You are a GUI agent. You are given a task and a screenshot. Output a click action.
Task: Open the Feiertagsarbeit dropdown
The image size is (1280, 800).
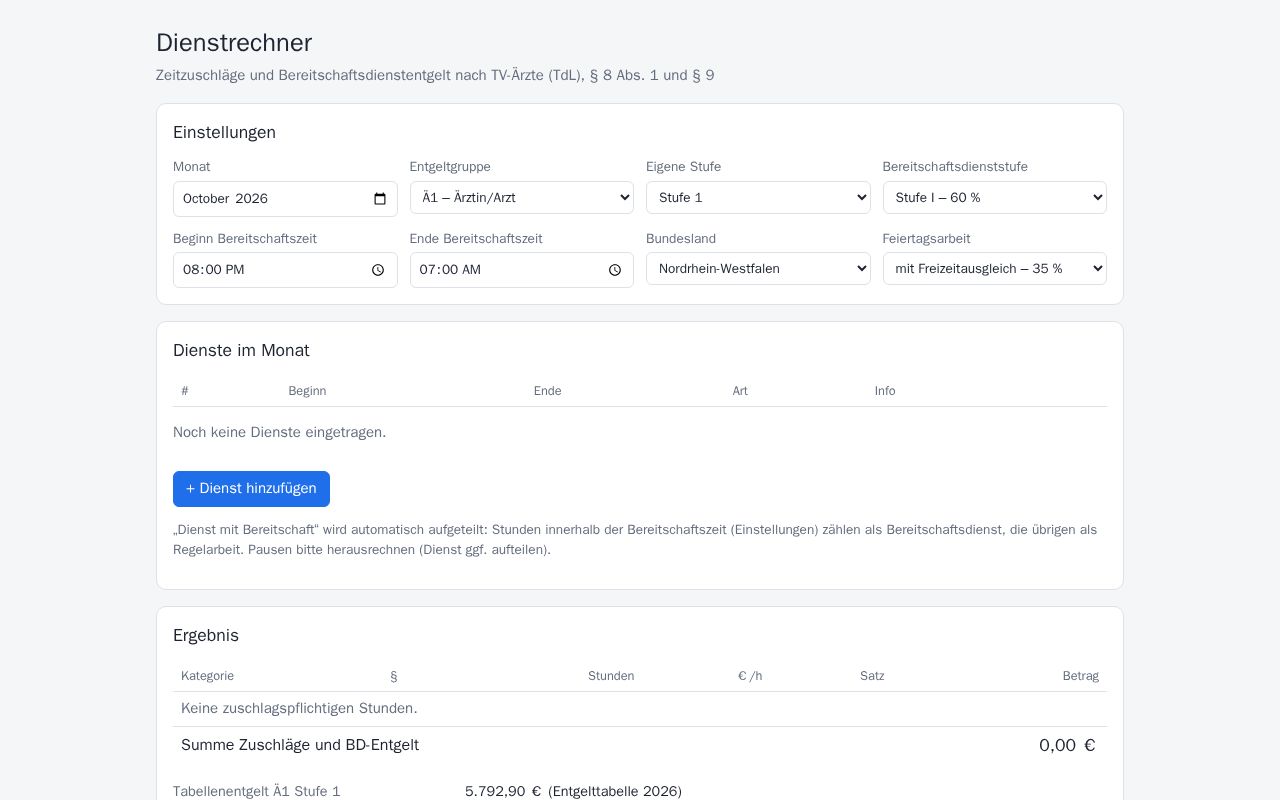point(995,269)
